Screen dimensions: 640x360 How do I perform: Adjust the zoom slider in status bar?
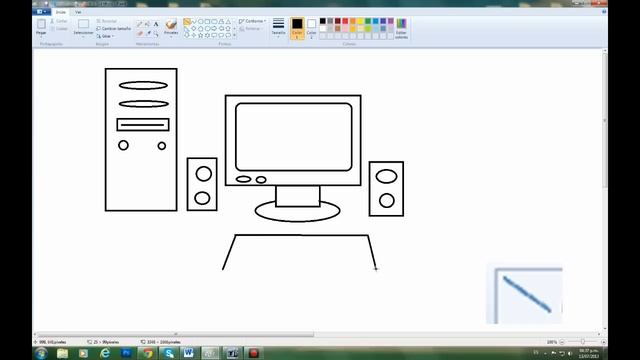click(x=582, y=342)
